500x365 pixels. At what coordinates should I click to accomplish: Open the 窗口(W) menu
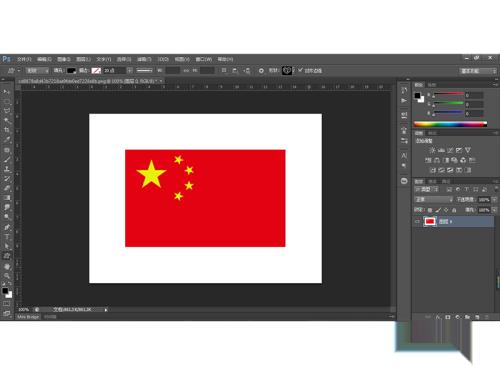(204, 59)
